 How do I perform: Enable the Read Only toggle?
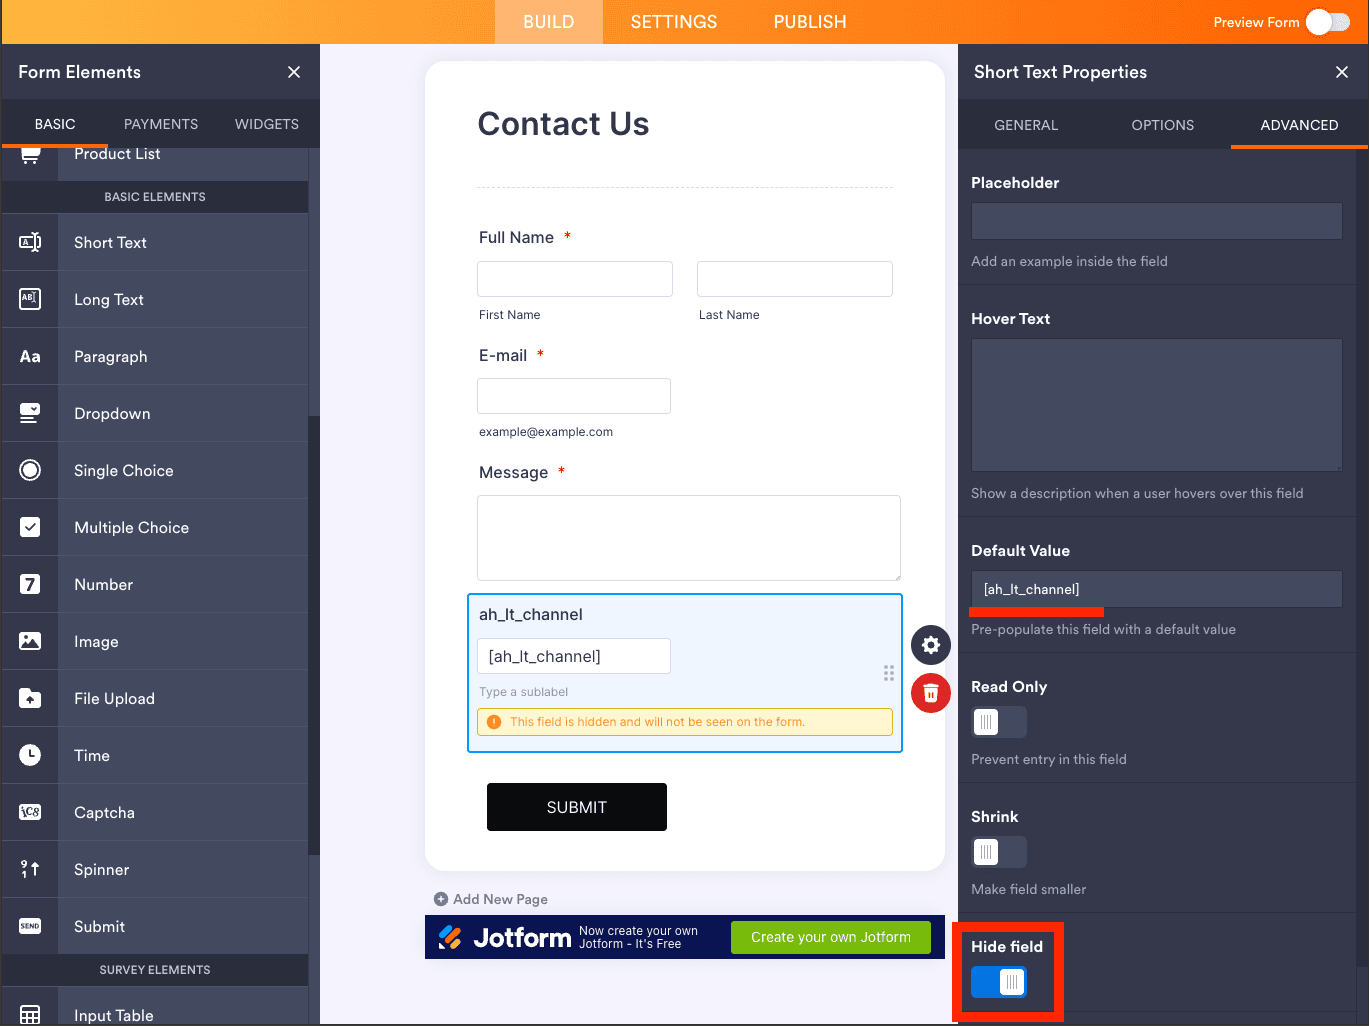(998, 722)
